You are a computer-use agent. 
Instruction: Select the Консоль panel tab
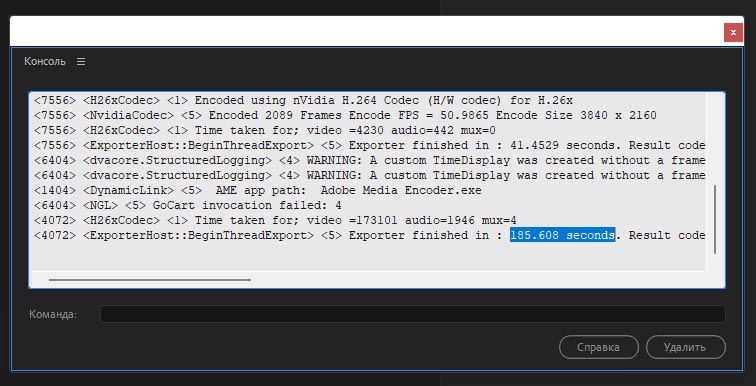coord(45,62)
